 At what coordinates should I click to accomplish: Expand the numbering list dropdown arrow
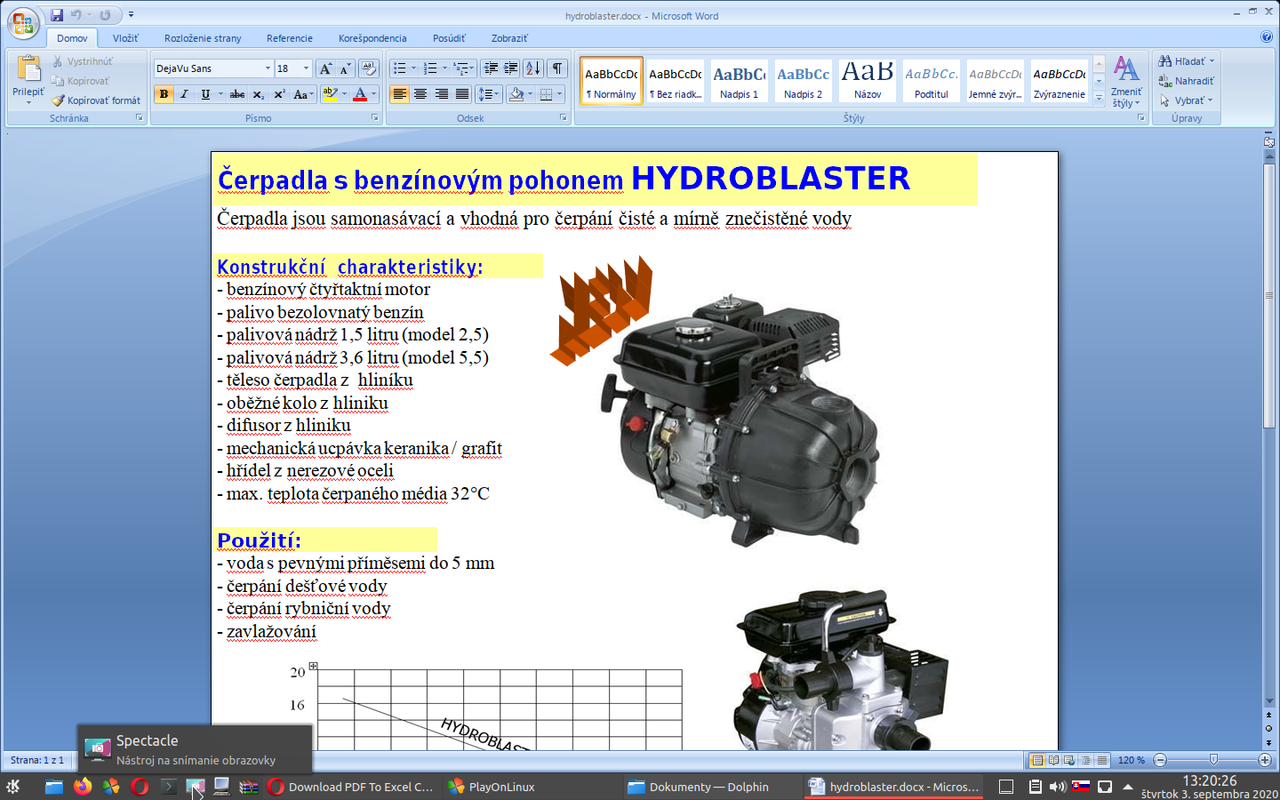coord(444,69)
